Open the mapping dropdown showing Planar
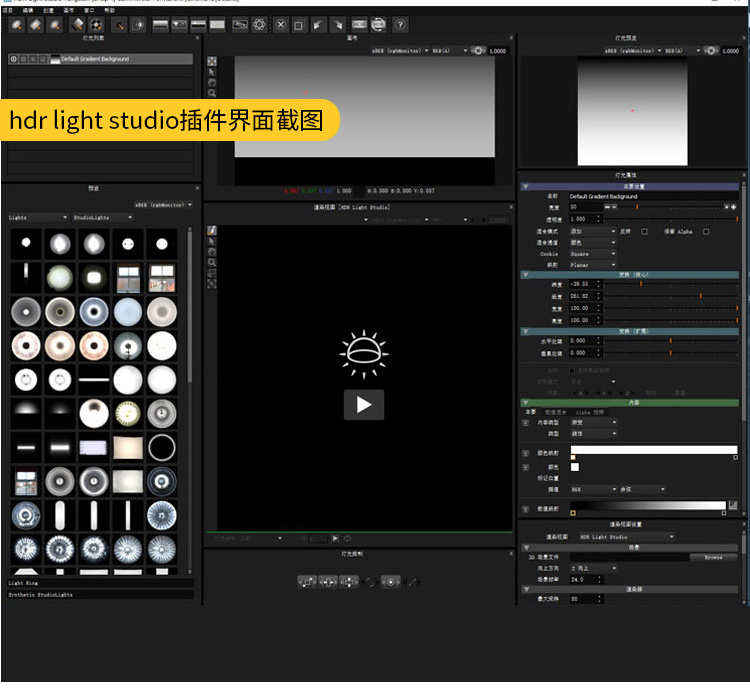This screenshot has width=750, height=691. click(593, 265)
